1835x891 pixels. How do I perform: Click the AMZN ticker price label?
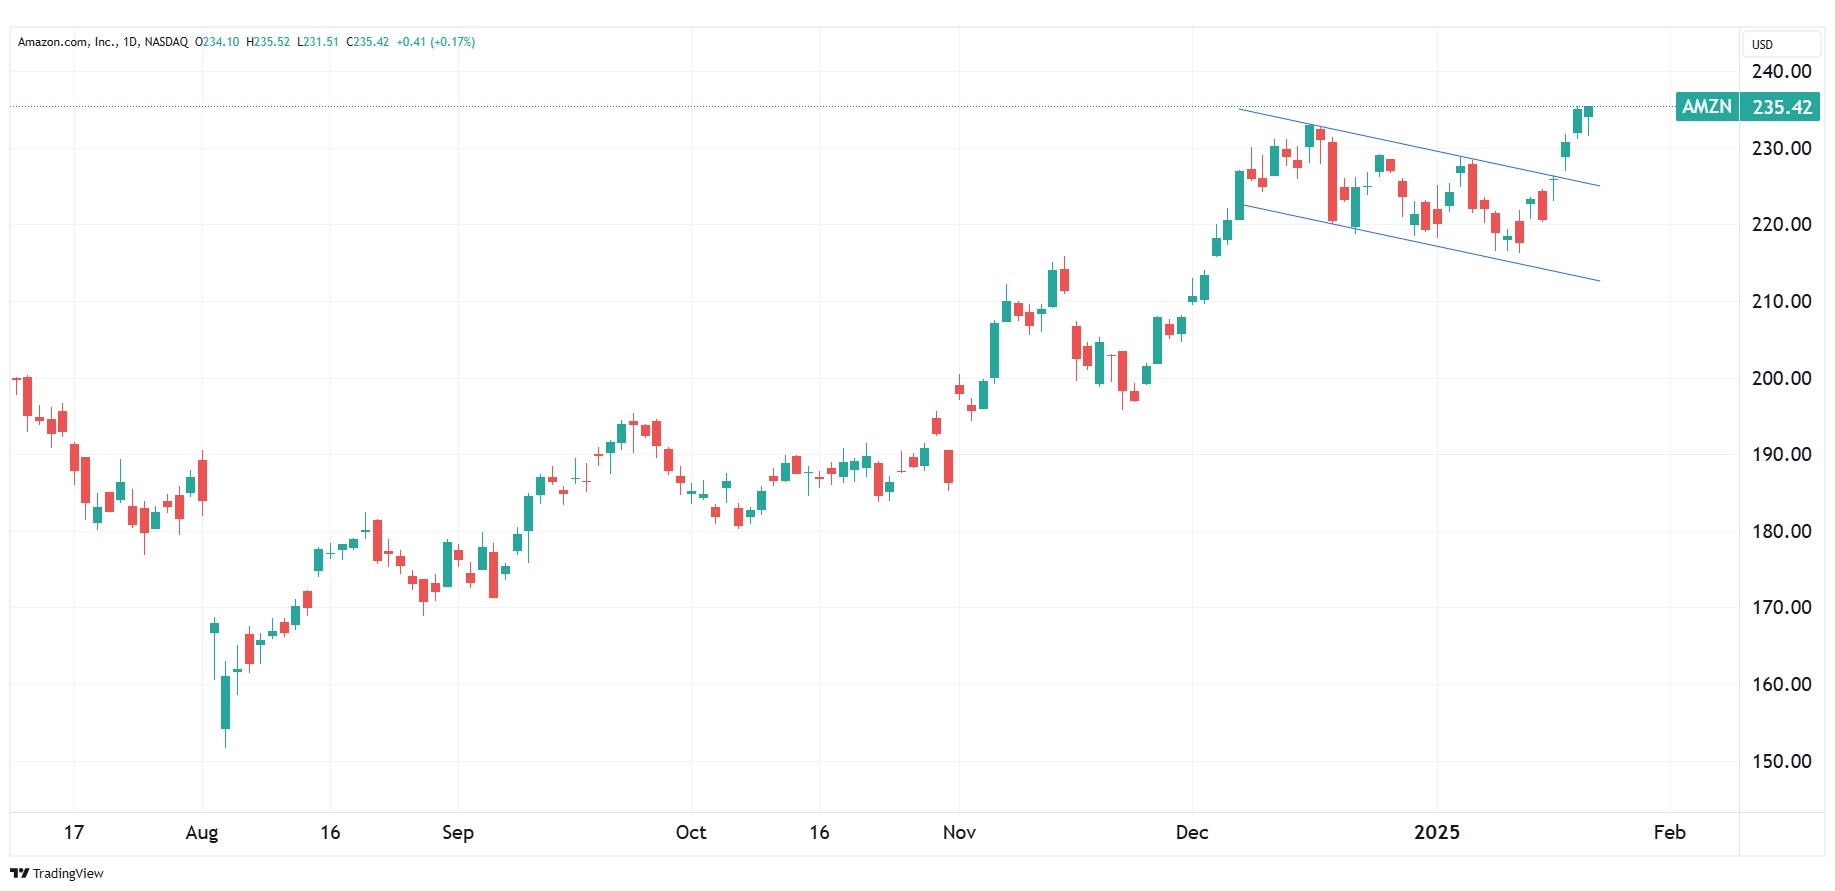point(1707,106)
